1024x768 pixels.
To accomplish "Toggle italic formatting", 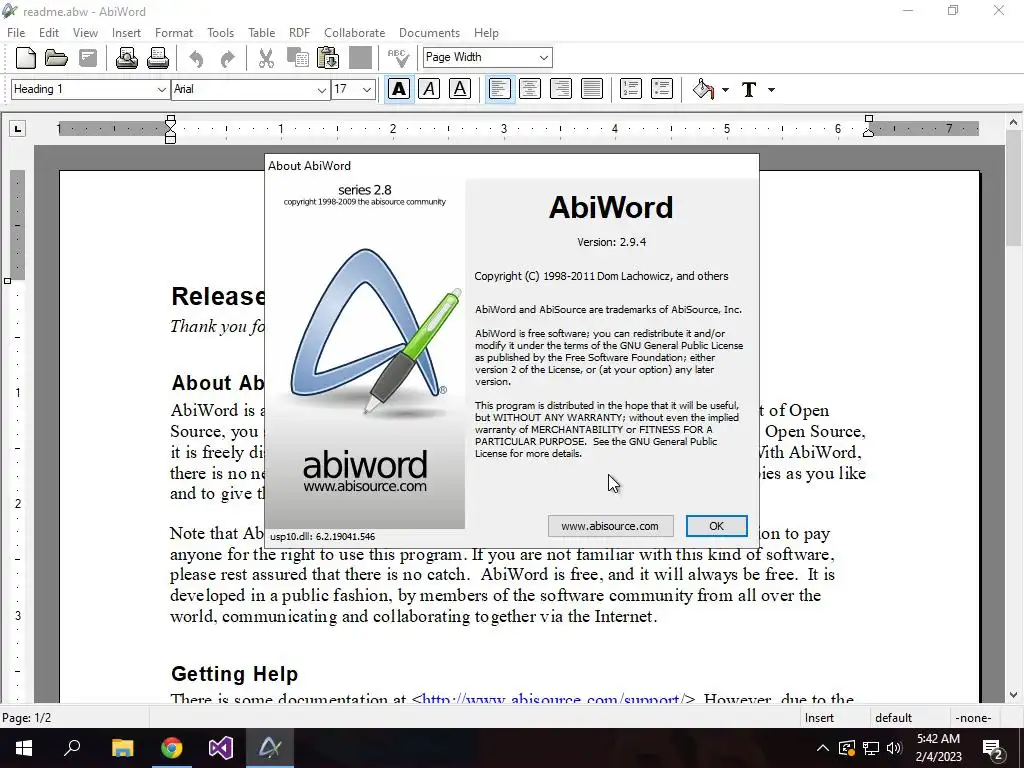I will (x=429, y=89).
